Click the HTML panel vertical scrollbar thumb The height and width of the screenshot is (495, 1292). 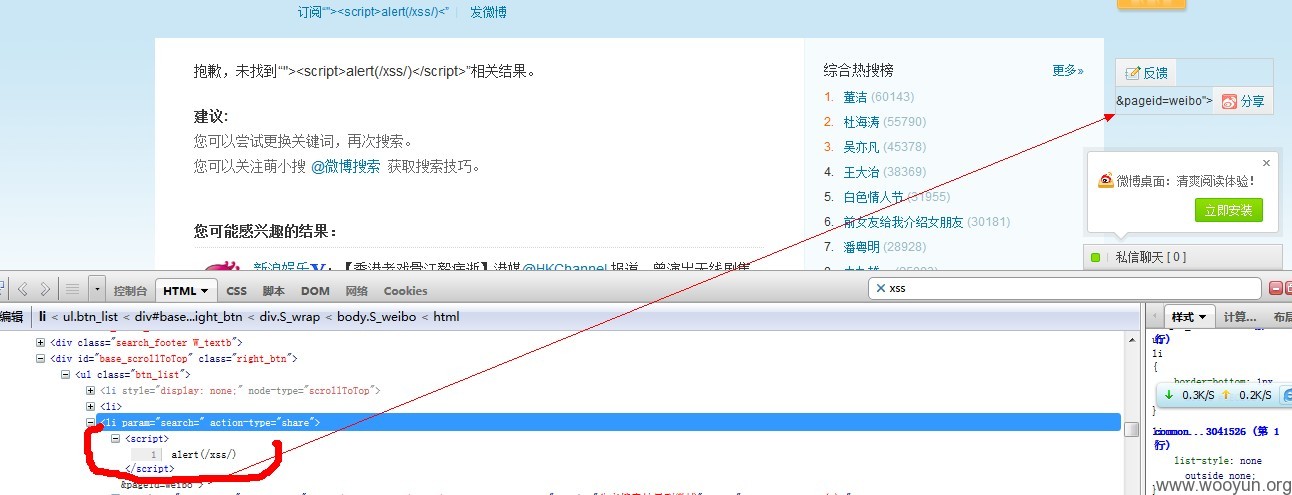click(x=1131, y=430)
